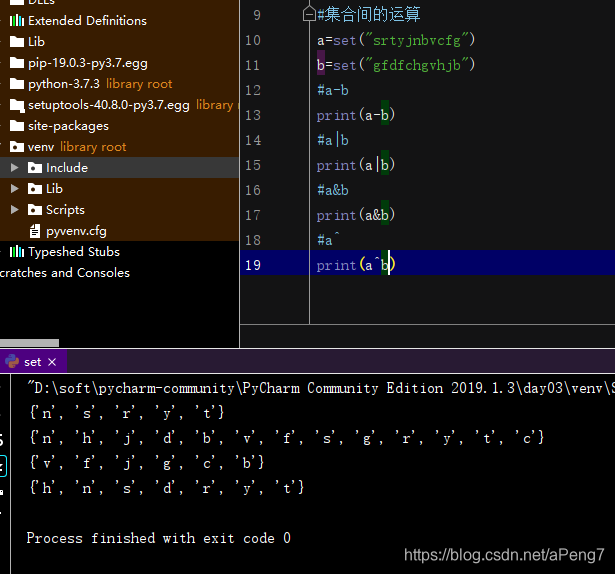The height and width of the screenshot is (574, 615).
Task: Click the #a&b comment line
Action: click(333, 190)
